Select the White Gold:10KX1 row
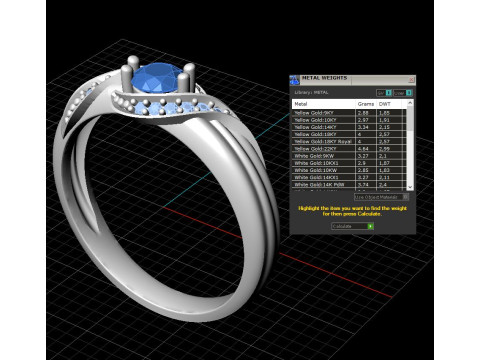Screen dimensions: 480x360 tap(349, 163)
